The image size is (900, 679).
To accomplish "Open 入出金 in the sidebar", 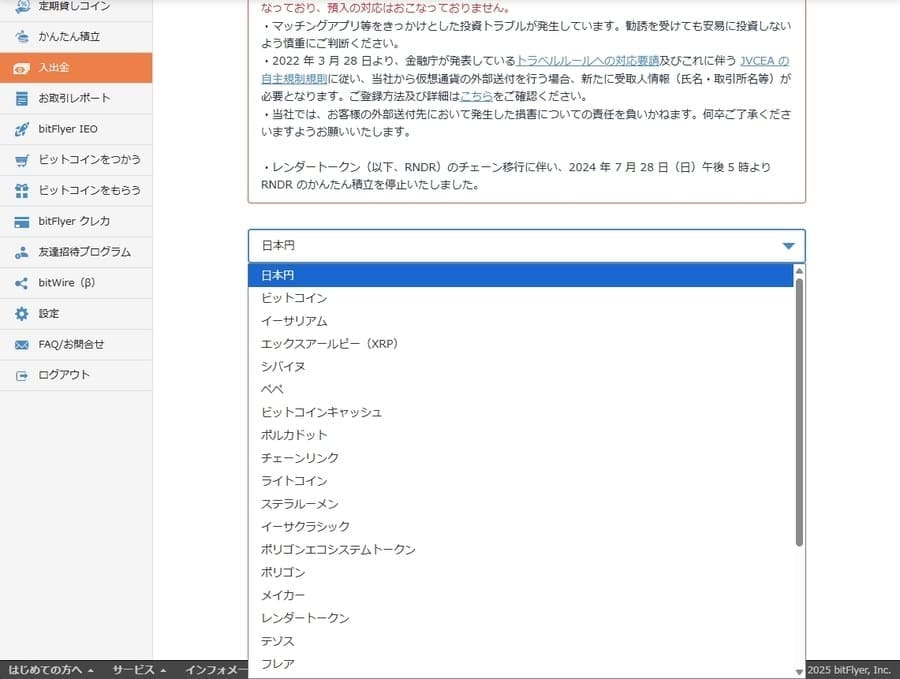I will point(76,68).
